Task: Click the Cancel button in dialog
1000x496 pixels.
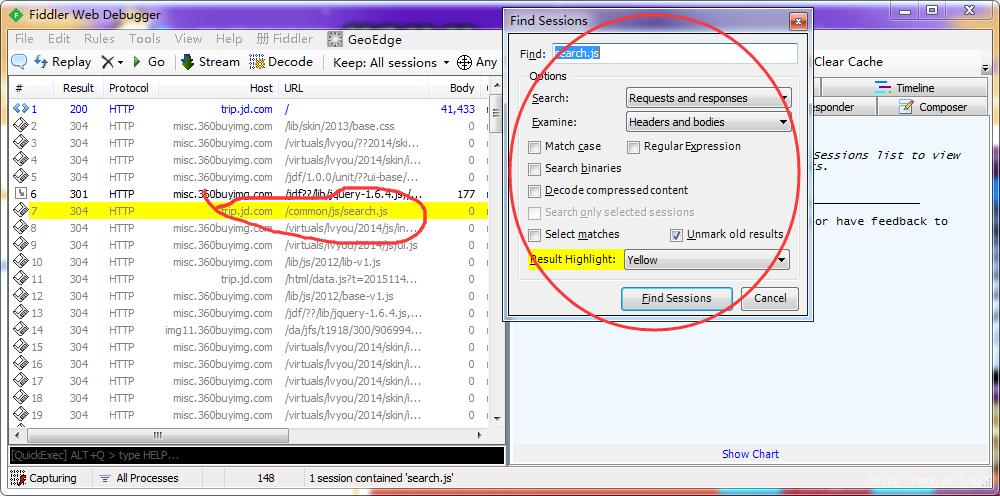Action: coord(770,298)
